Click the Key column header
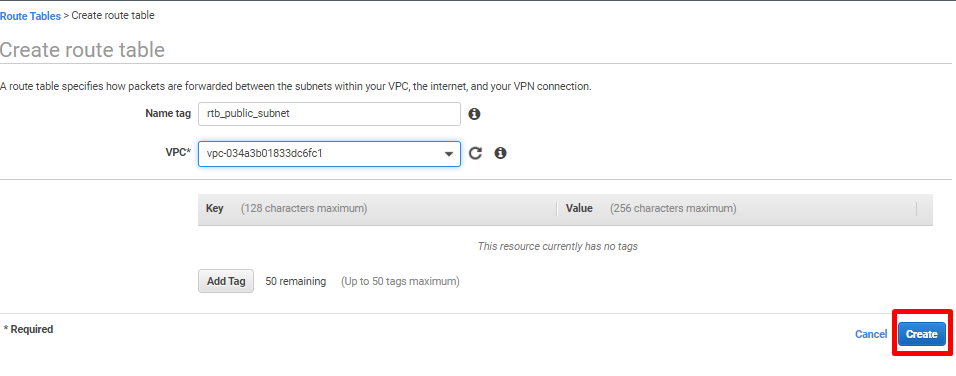 (215, 208)
